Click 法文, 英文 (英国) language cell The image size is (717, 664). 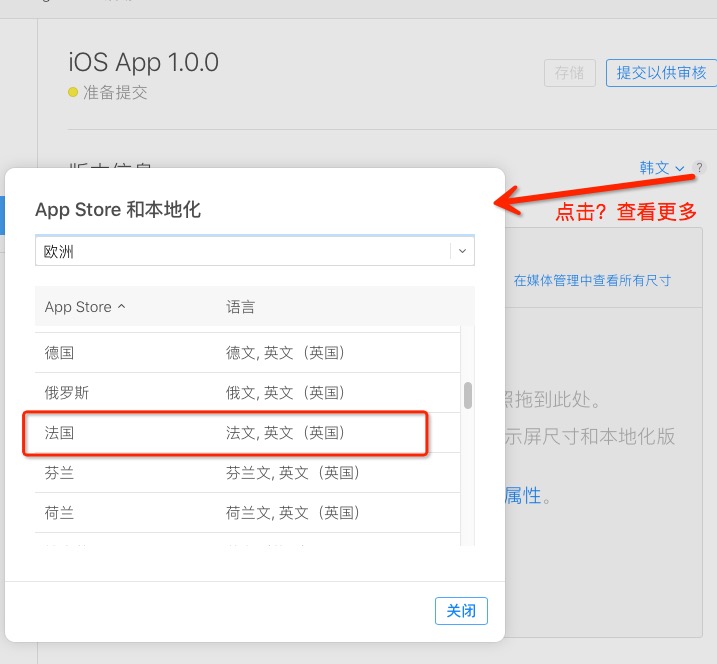[x=285, y=433]
